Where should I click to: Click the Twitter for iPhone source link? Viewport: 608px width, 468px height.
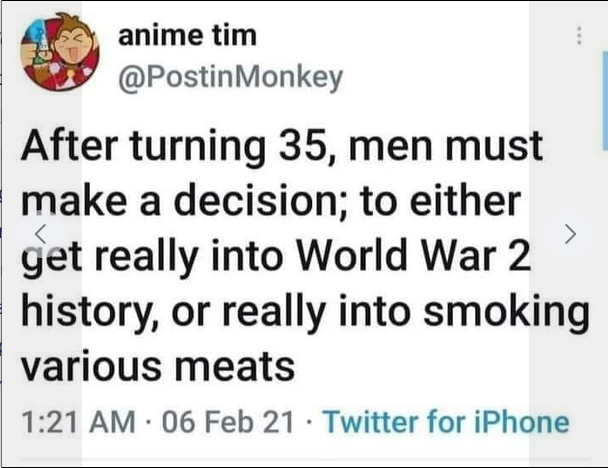click(x=448, y=422)
